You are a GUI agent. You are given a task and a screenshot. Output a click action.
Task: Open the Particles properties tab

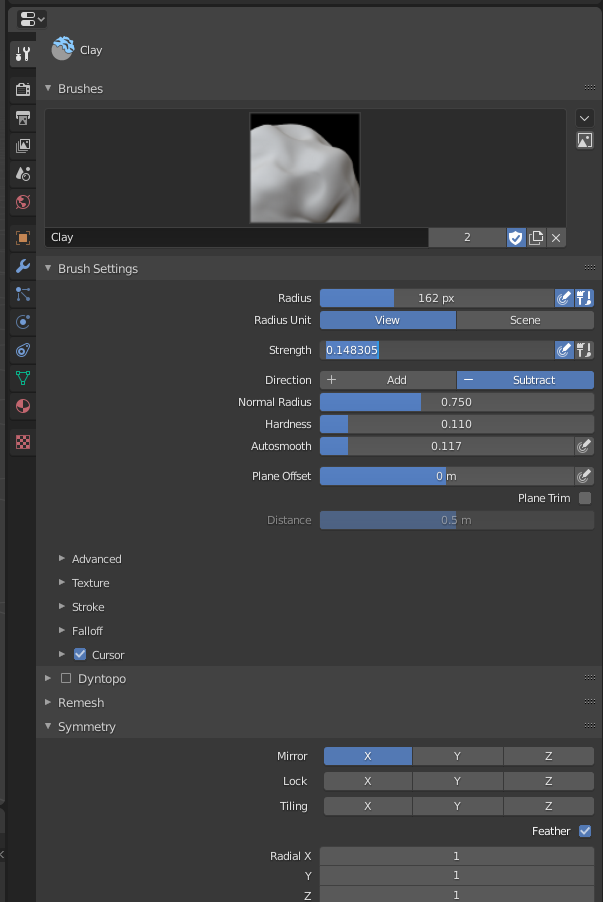click(x=23, y=294)
